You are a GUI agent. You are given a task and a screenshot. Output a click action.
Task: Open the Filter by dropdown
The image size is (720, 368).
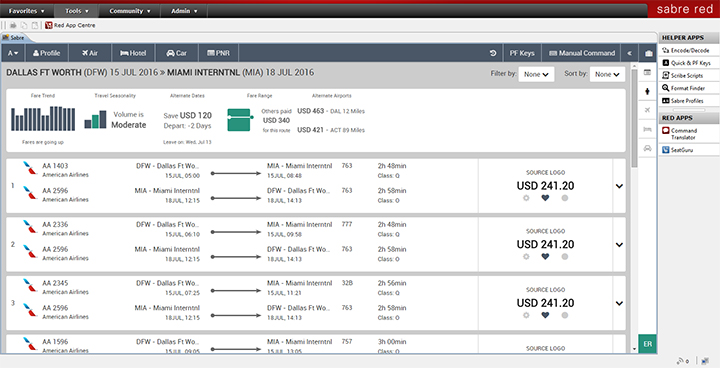coord(536,74)
